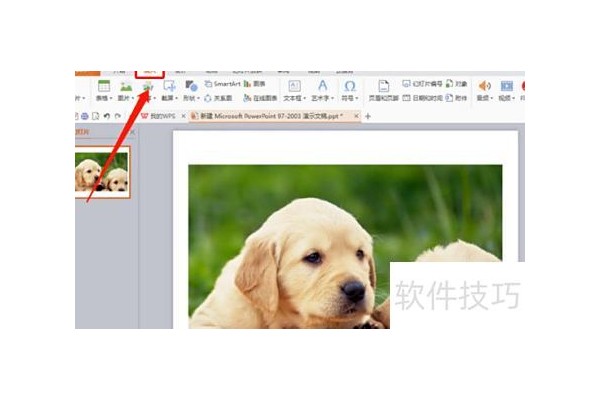This screenshot has height=400, width=600.
Task: Close the PowerPoint document tab
Action: click(x=356, y=116)
